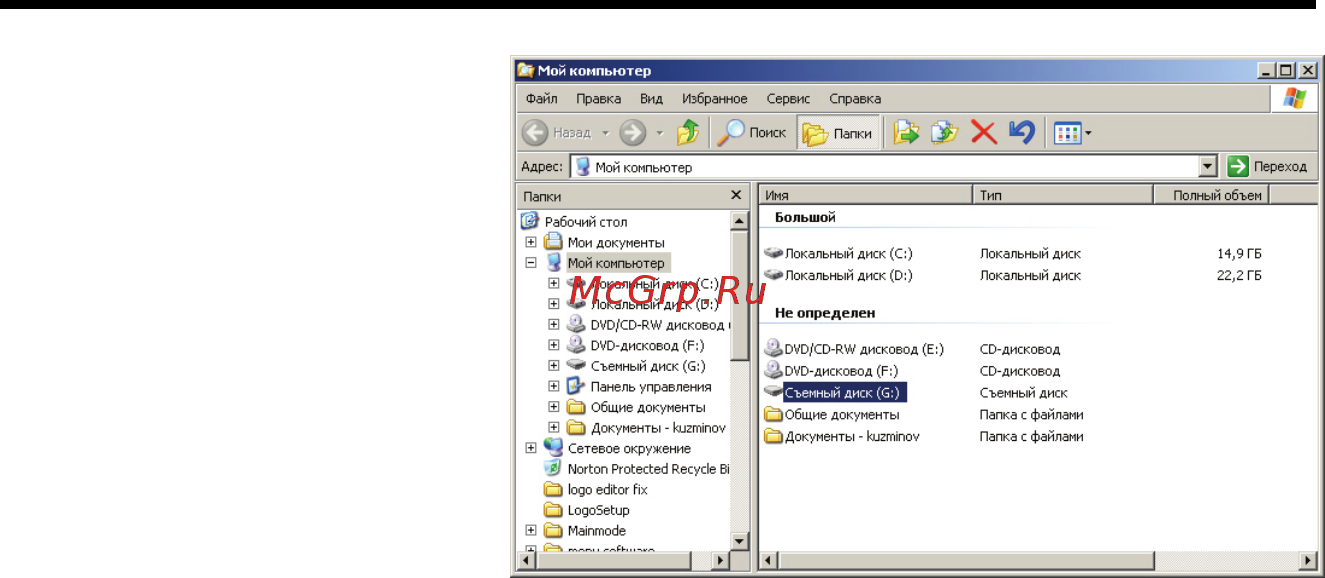
Task: Click the Move To folder icon
Action: pyautogui.click(x=906, y=132)
